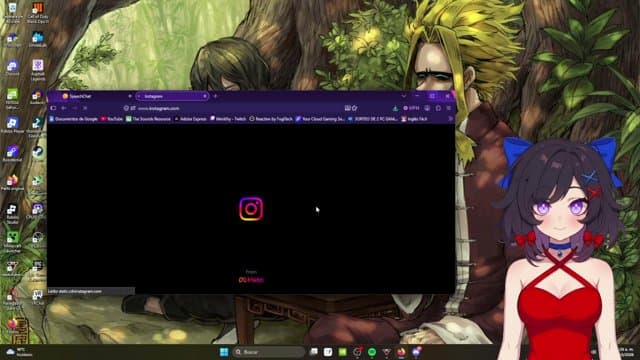The width and height of the screenshot is (640, 360).
Task: Expand the tab list dropdown arrow
Action: 404,96
